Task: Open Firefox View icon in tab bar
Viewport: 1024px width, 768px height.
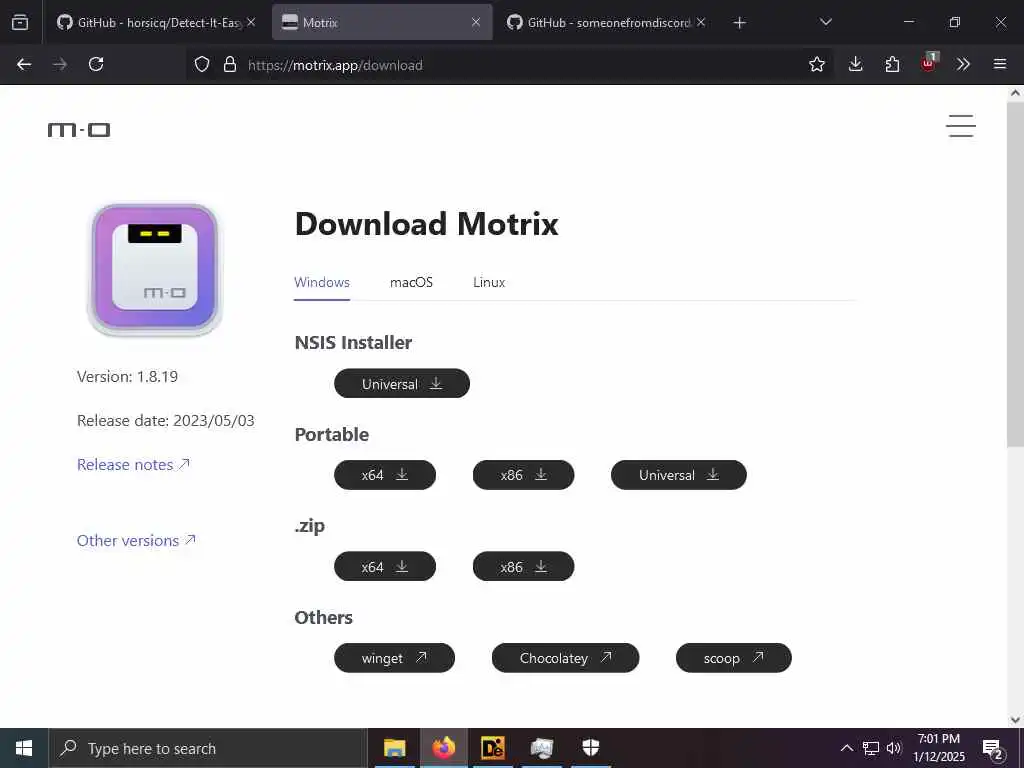Action: 20,22
